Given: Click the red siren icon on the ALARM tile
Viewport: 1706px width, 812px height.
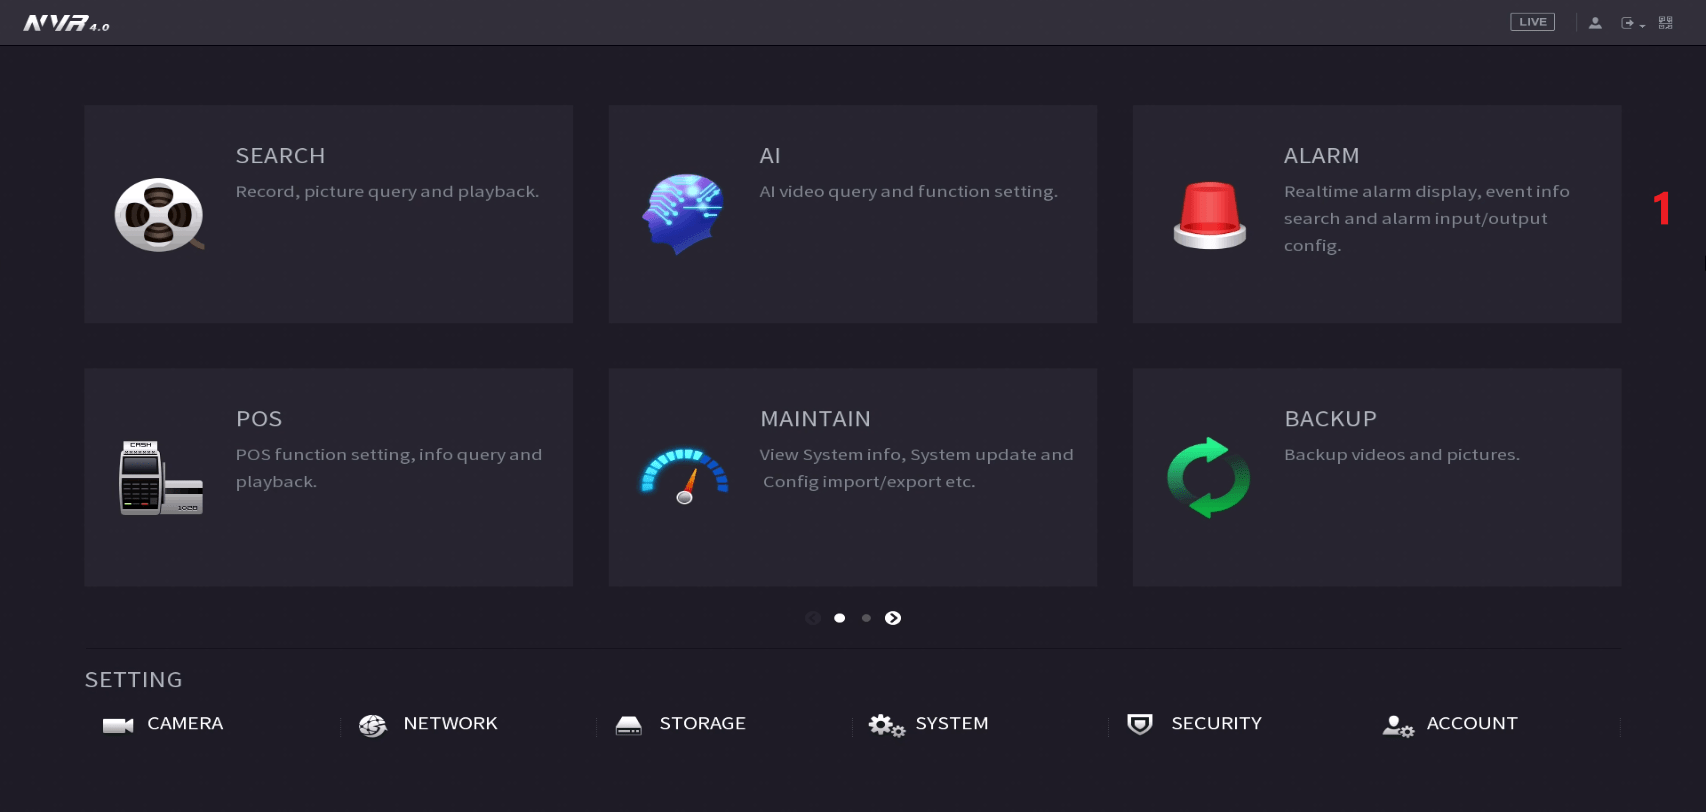Looking at the screenshot, I should (x=1210, y=215).
